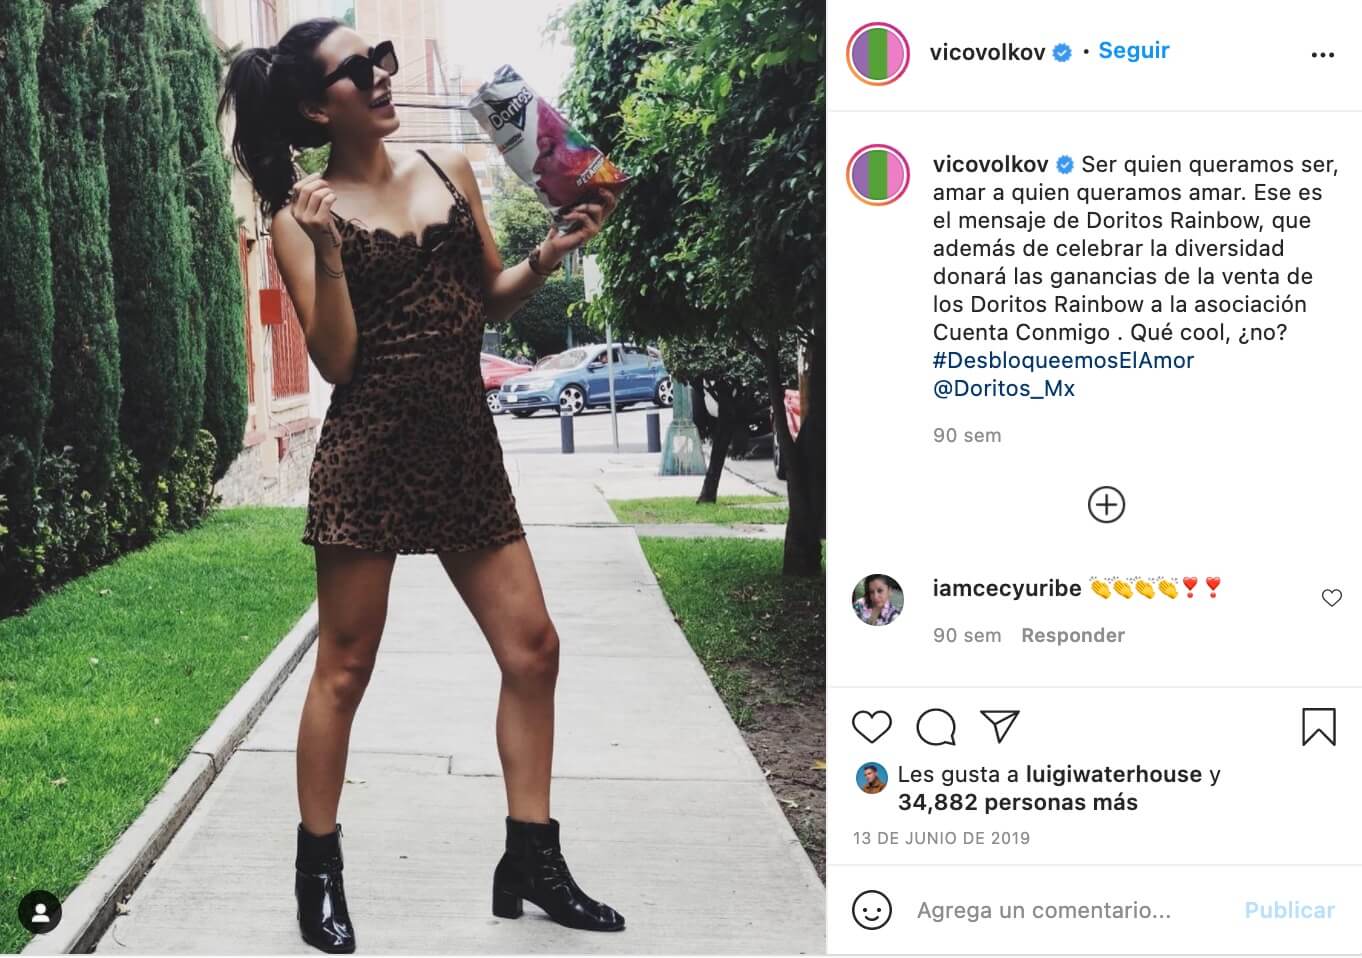Image resolution: width=1362 pixels, height=958 pixels.
Task: View likes via 34,882 personas más
Action: 1017,802
